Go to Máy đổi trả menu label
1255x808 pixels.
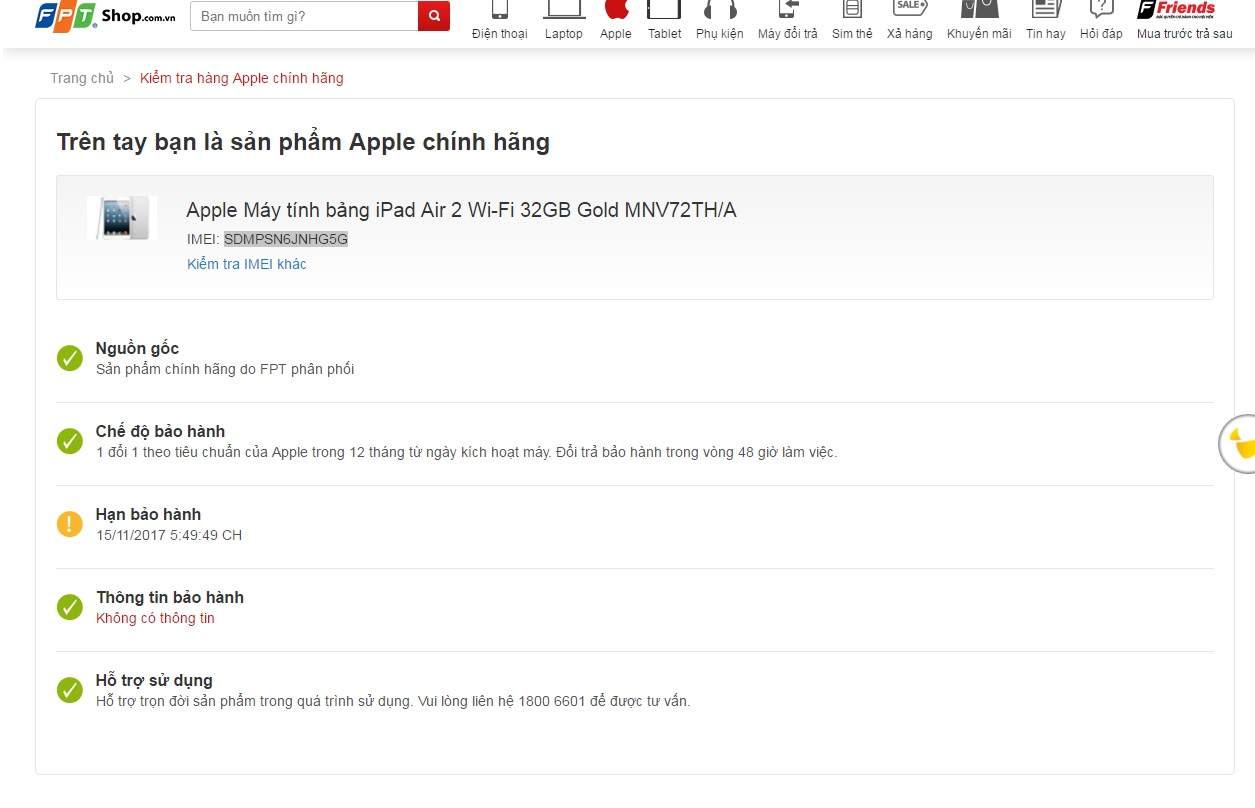[788, 34]
